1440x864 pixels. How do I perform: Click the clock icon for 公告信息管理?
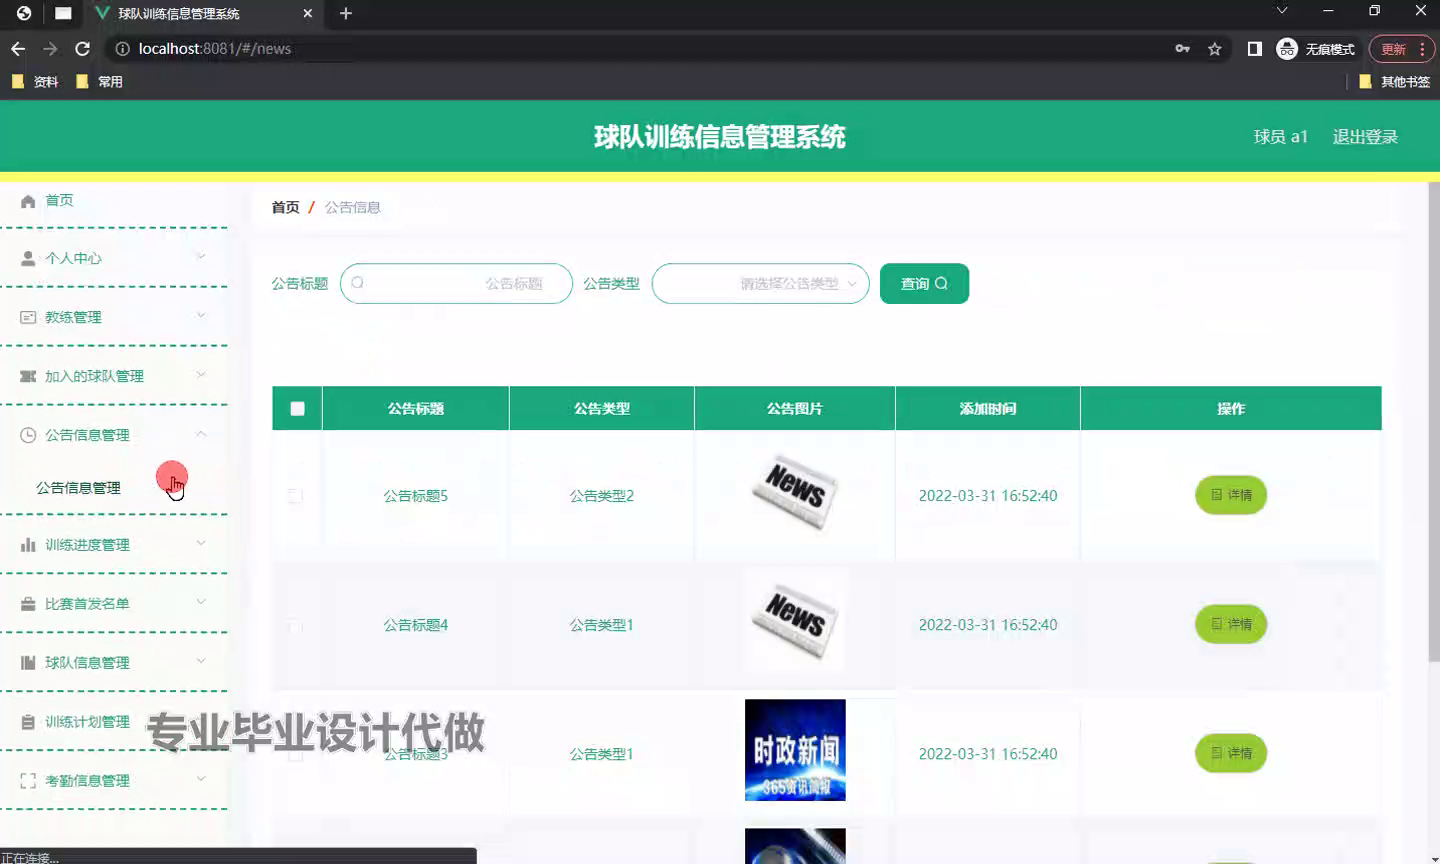point(28,435)
